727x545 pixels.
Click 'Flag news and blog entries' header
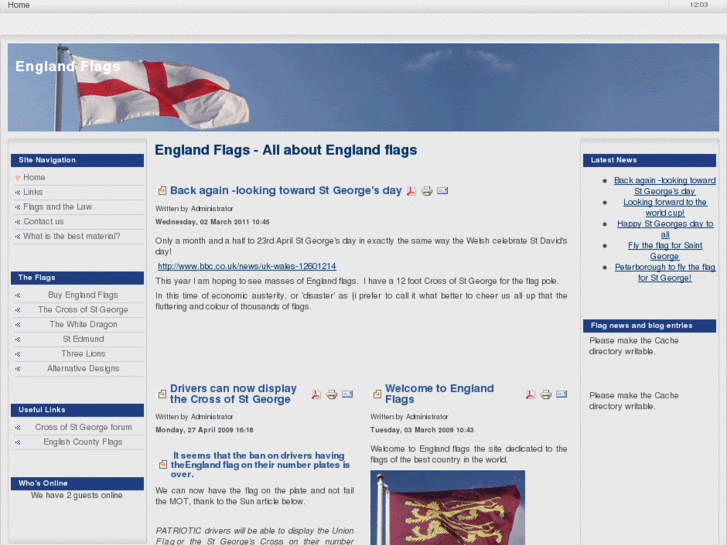pos(649,326)
